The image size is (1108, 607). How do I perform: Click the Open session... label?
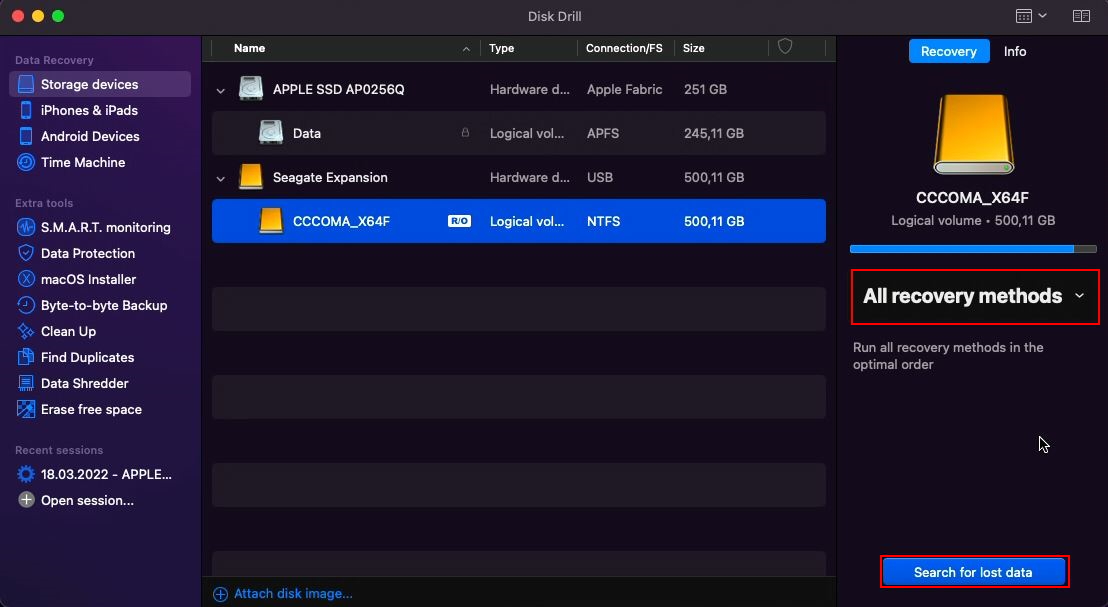(x=87, y=500)
